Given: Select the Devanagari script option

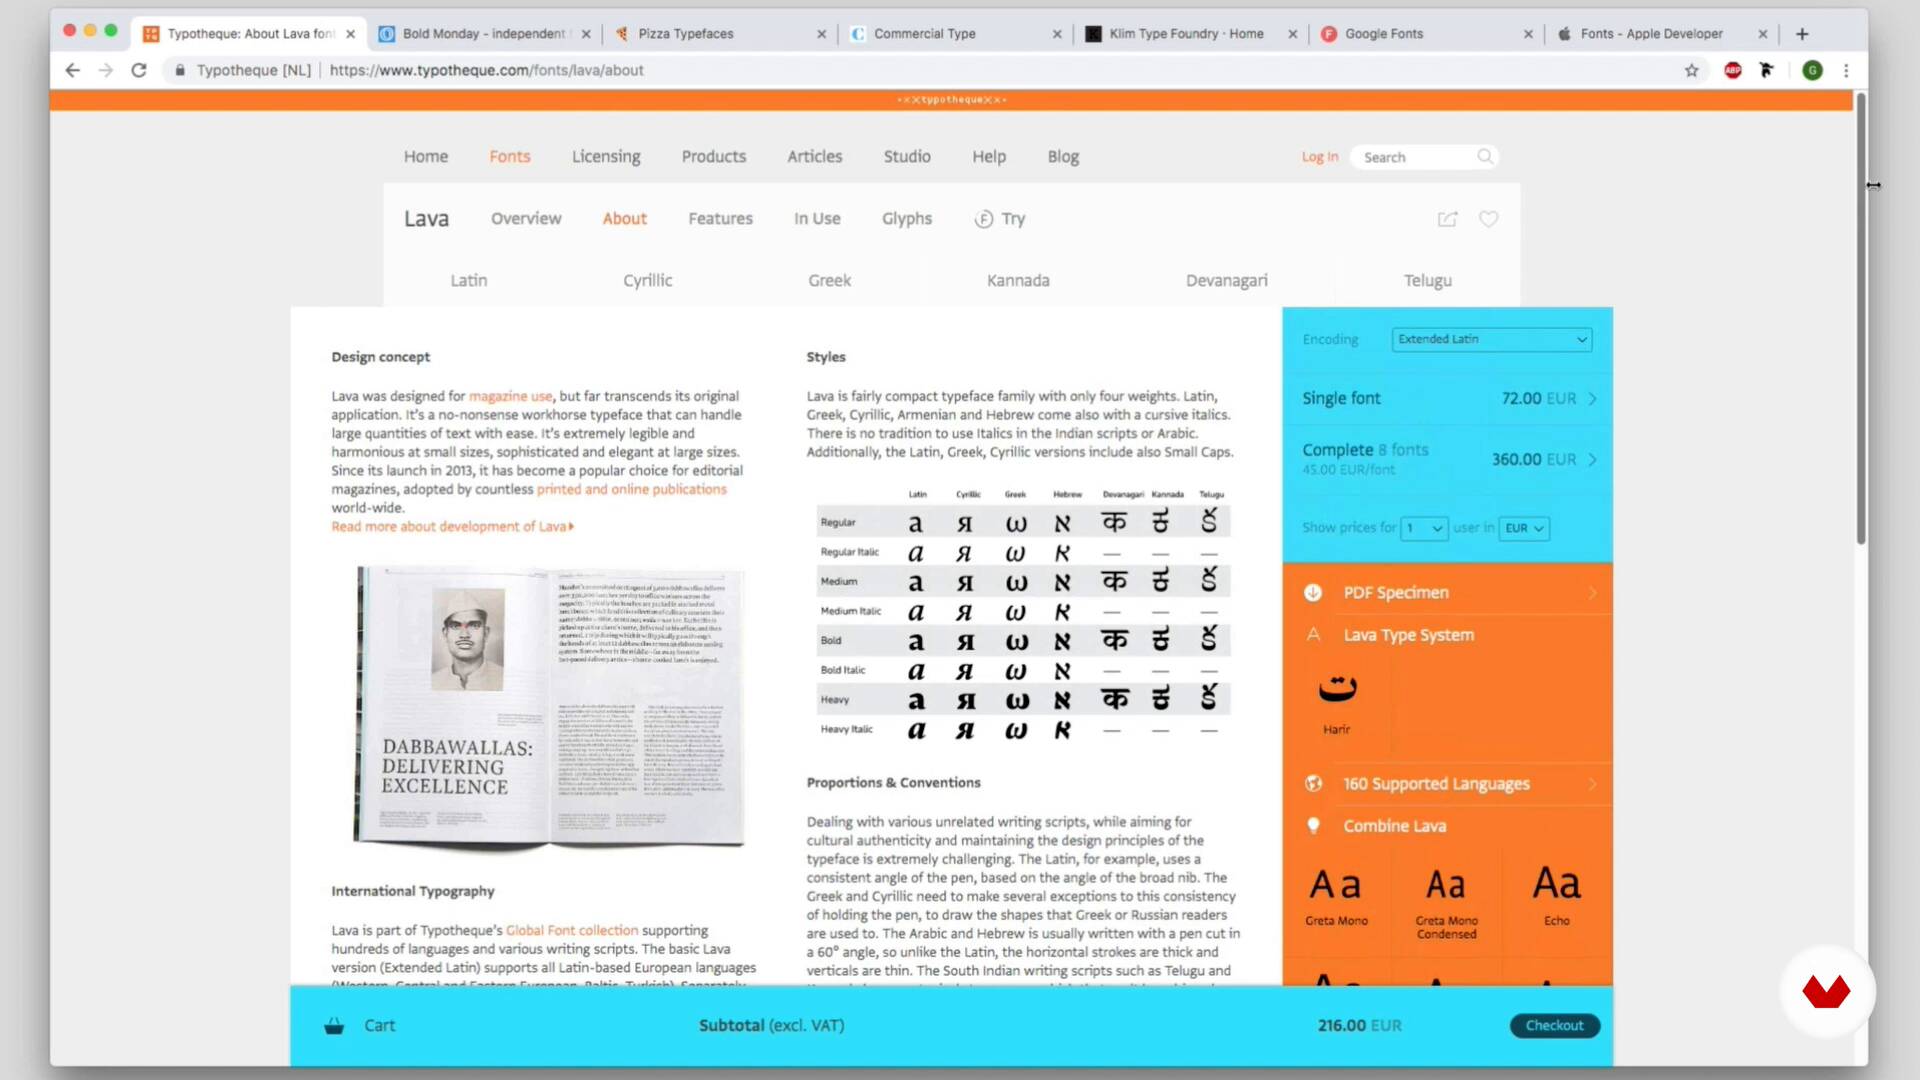Looking at the screenshot, I should tap(1227, 281).
